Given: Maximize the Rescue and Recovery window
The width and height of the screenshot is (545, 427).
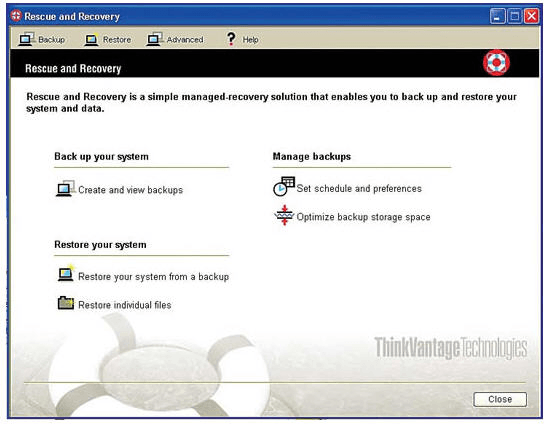Looking at the screenshot, I should [514, 16].
